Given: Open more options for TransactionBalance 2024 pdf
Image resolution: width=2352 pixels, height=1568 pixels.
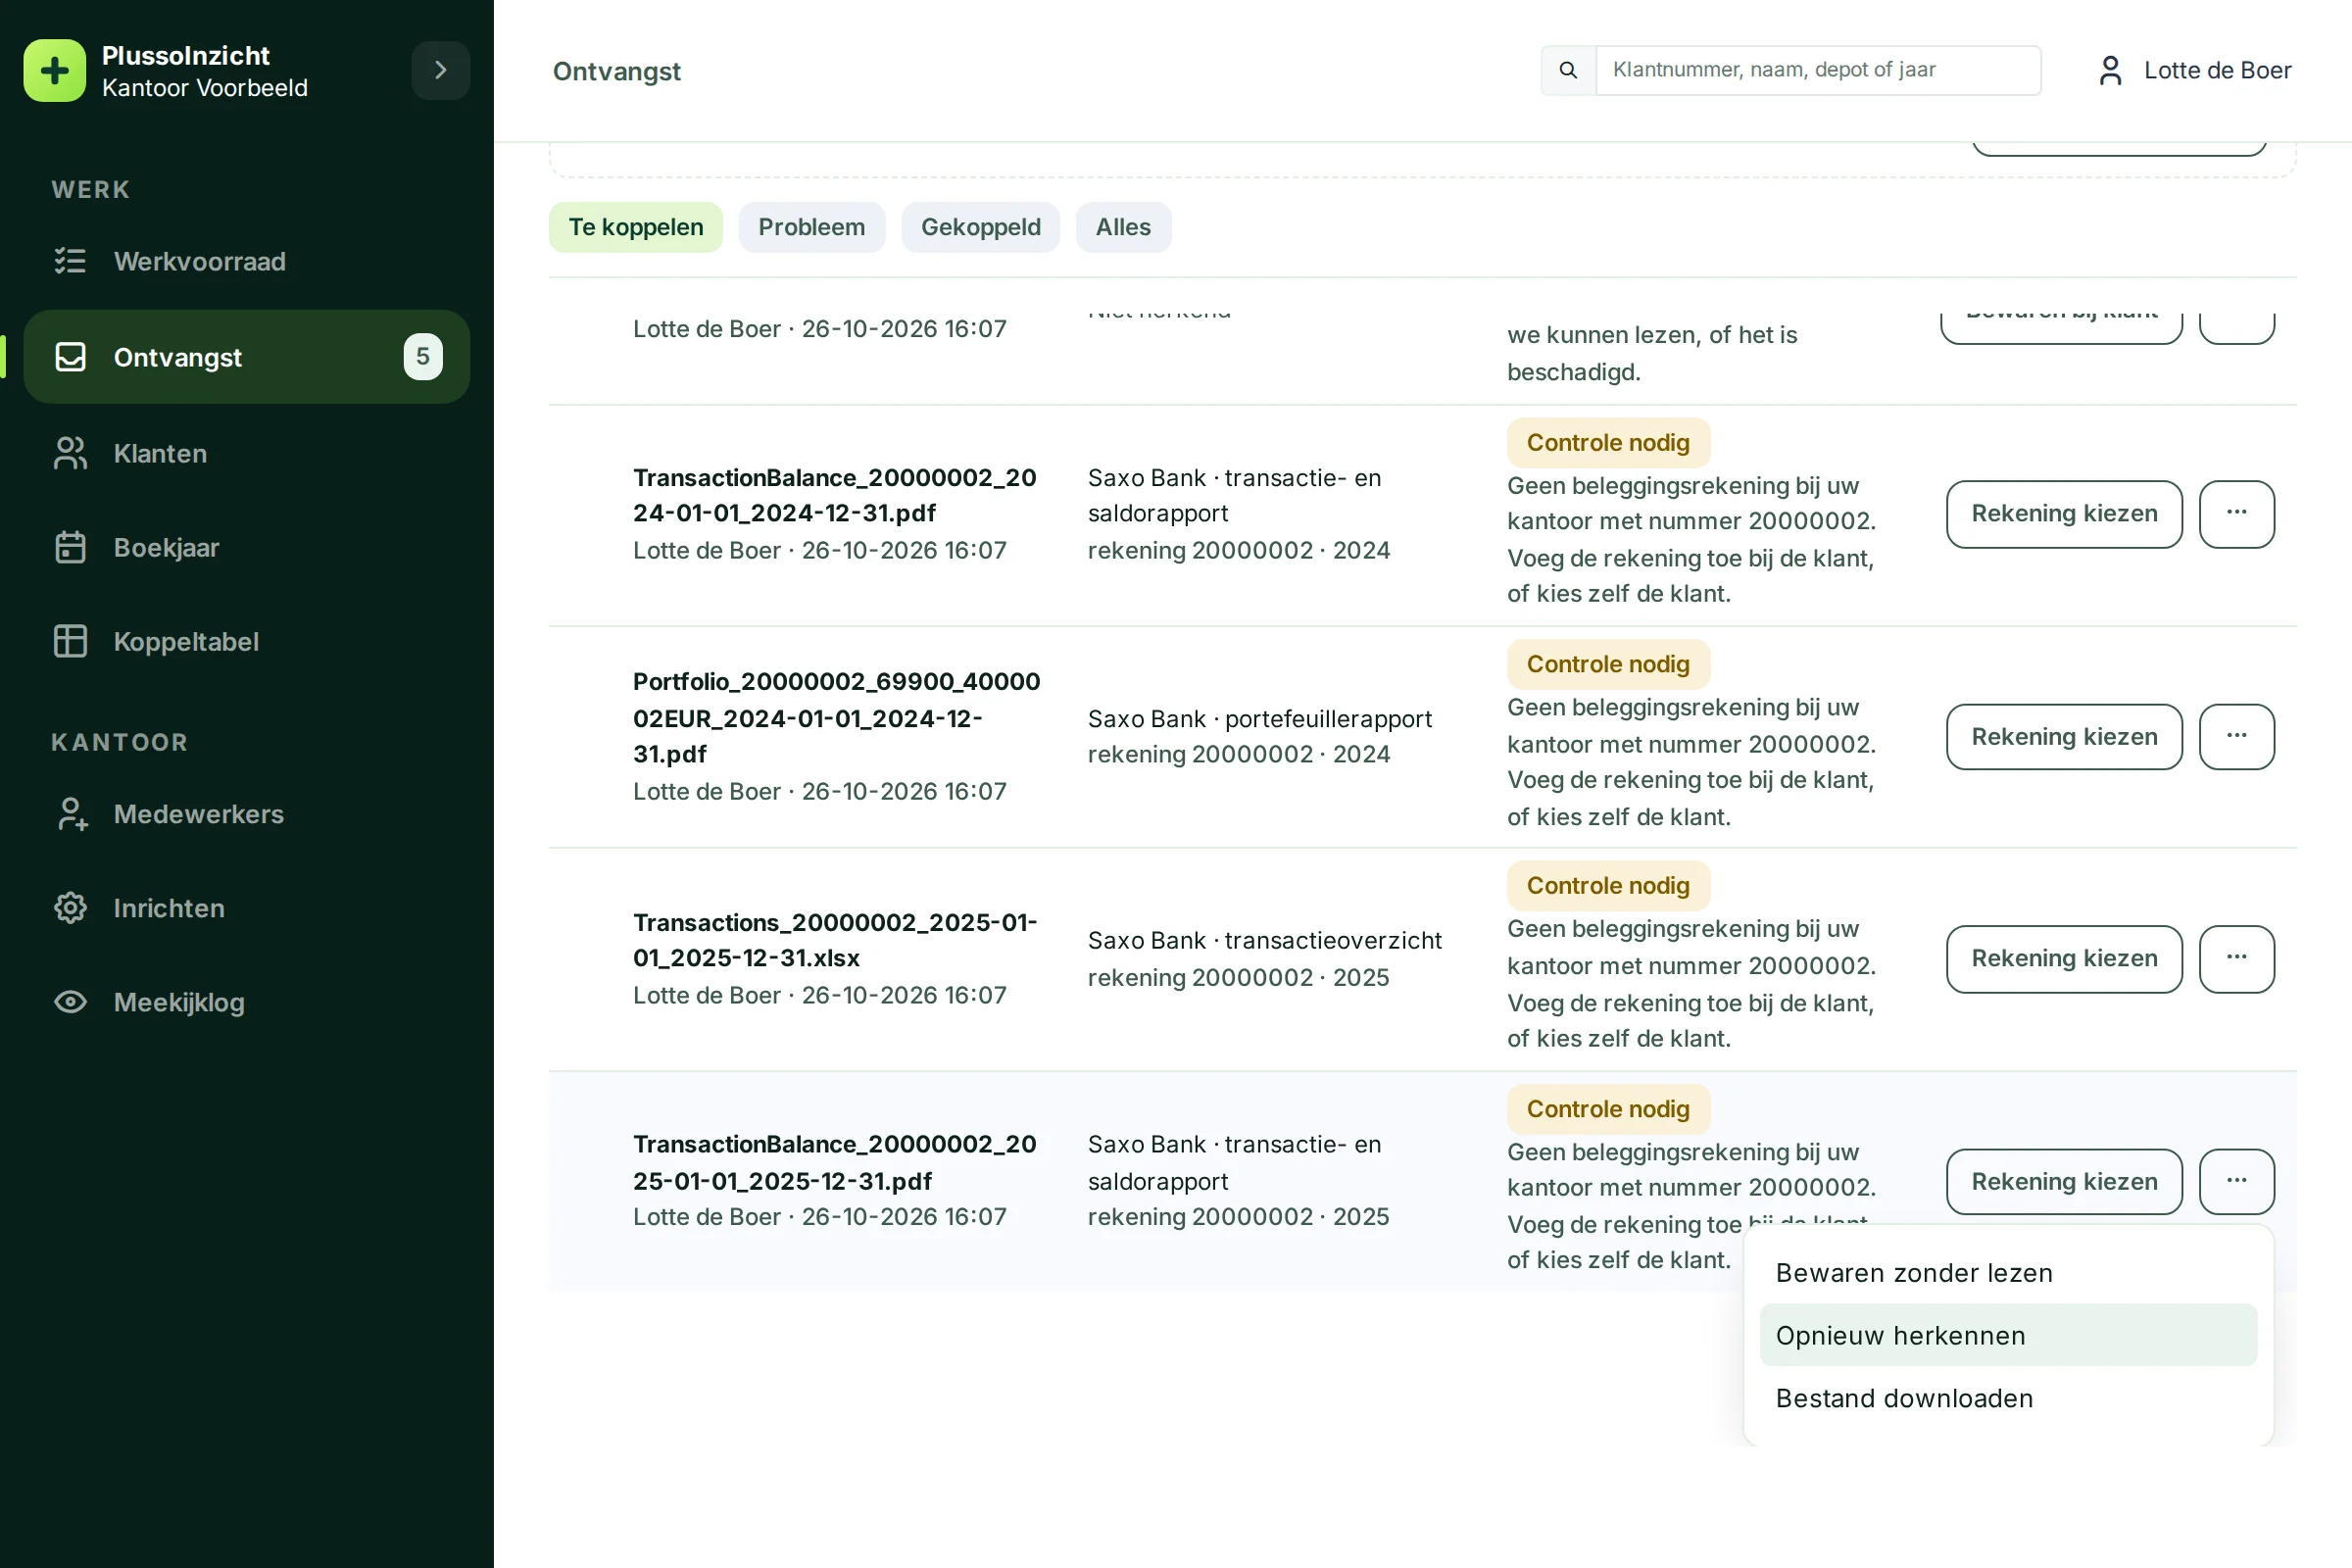Looking at the screenshot, I should click(2236, 514).
